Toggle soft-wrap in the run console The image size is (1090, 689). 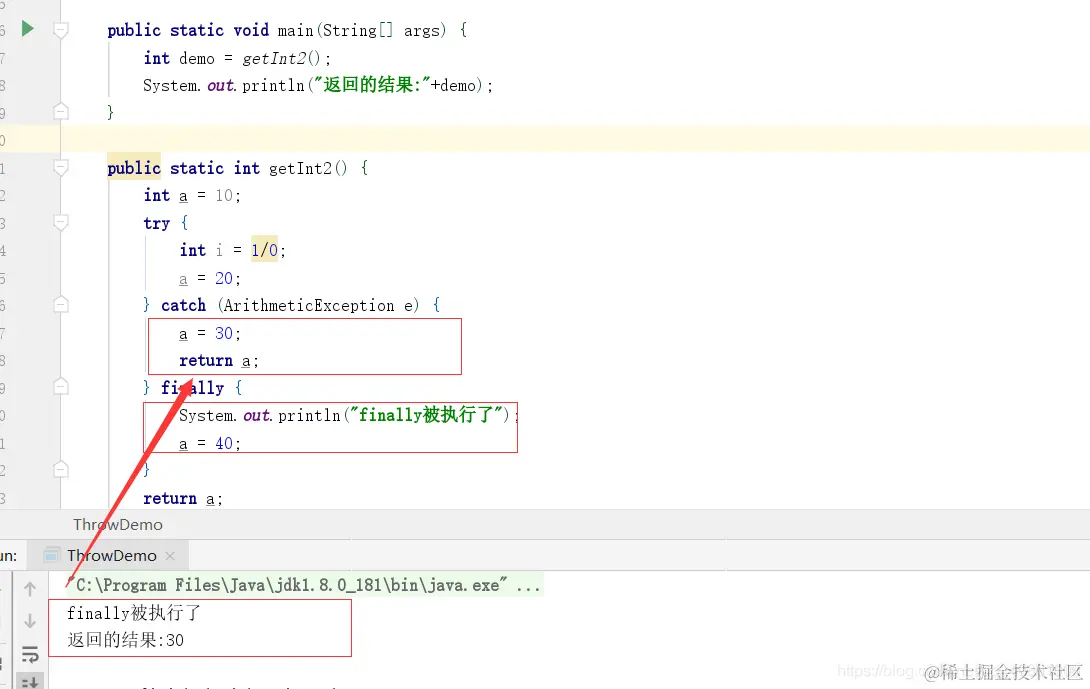point(30,654)
